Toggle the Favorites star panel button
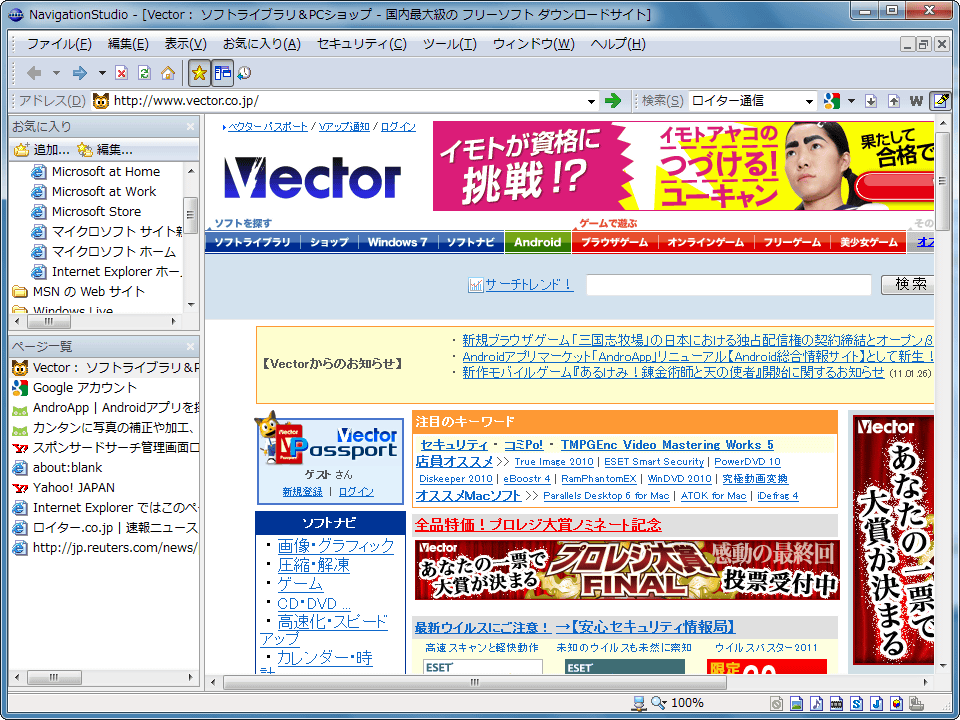 [x=199, y=73]
